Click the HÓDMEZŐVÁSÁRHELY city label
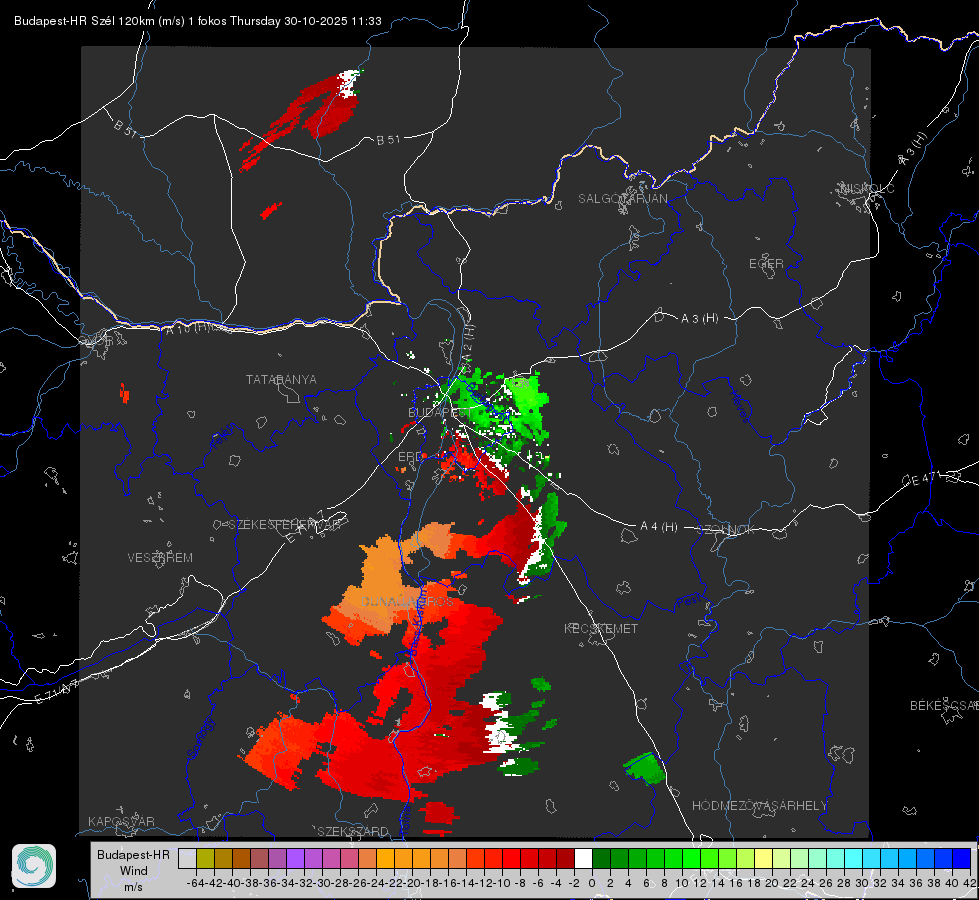979x900 pixels. click(x=759, y=806)
